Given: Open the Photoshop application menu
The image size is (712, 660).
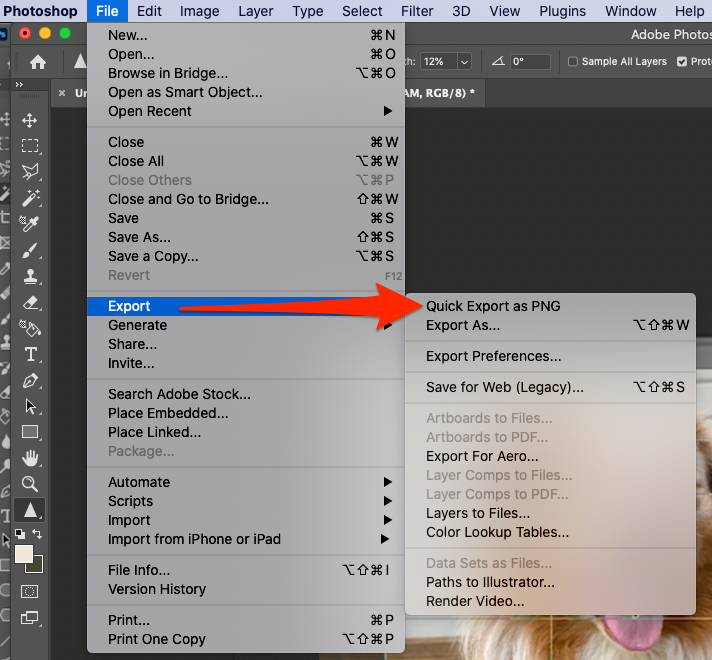Looking at the screenshot, I should click(x=40, y=11).
